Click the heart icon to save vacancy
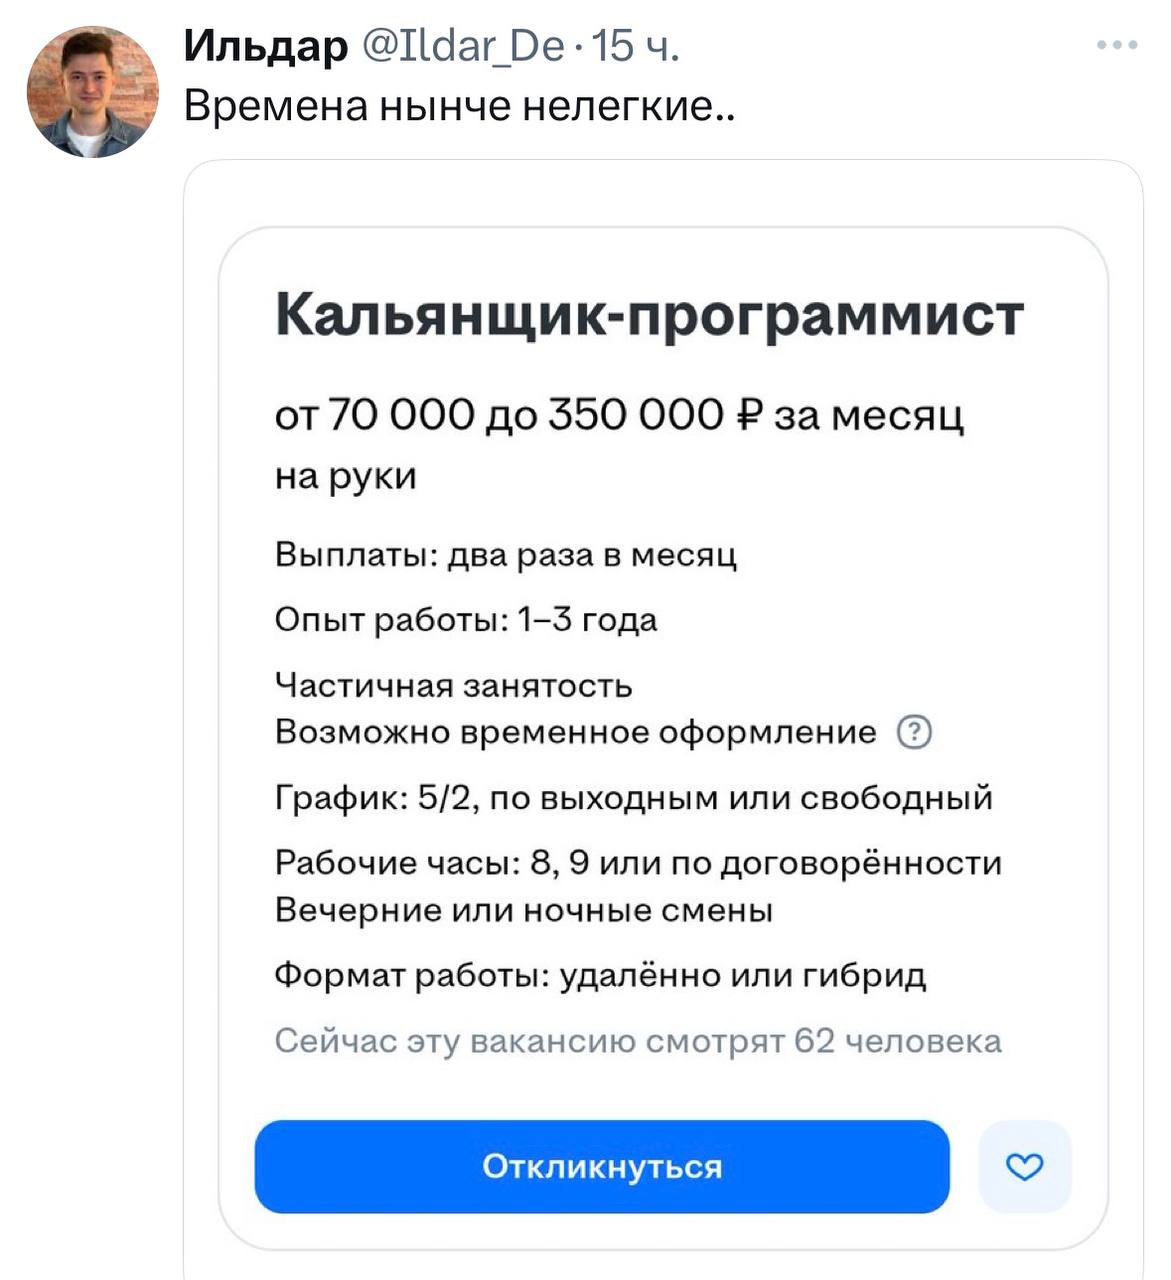 1024,1166
